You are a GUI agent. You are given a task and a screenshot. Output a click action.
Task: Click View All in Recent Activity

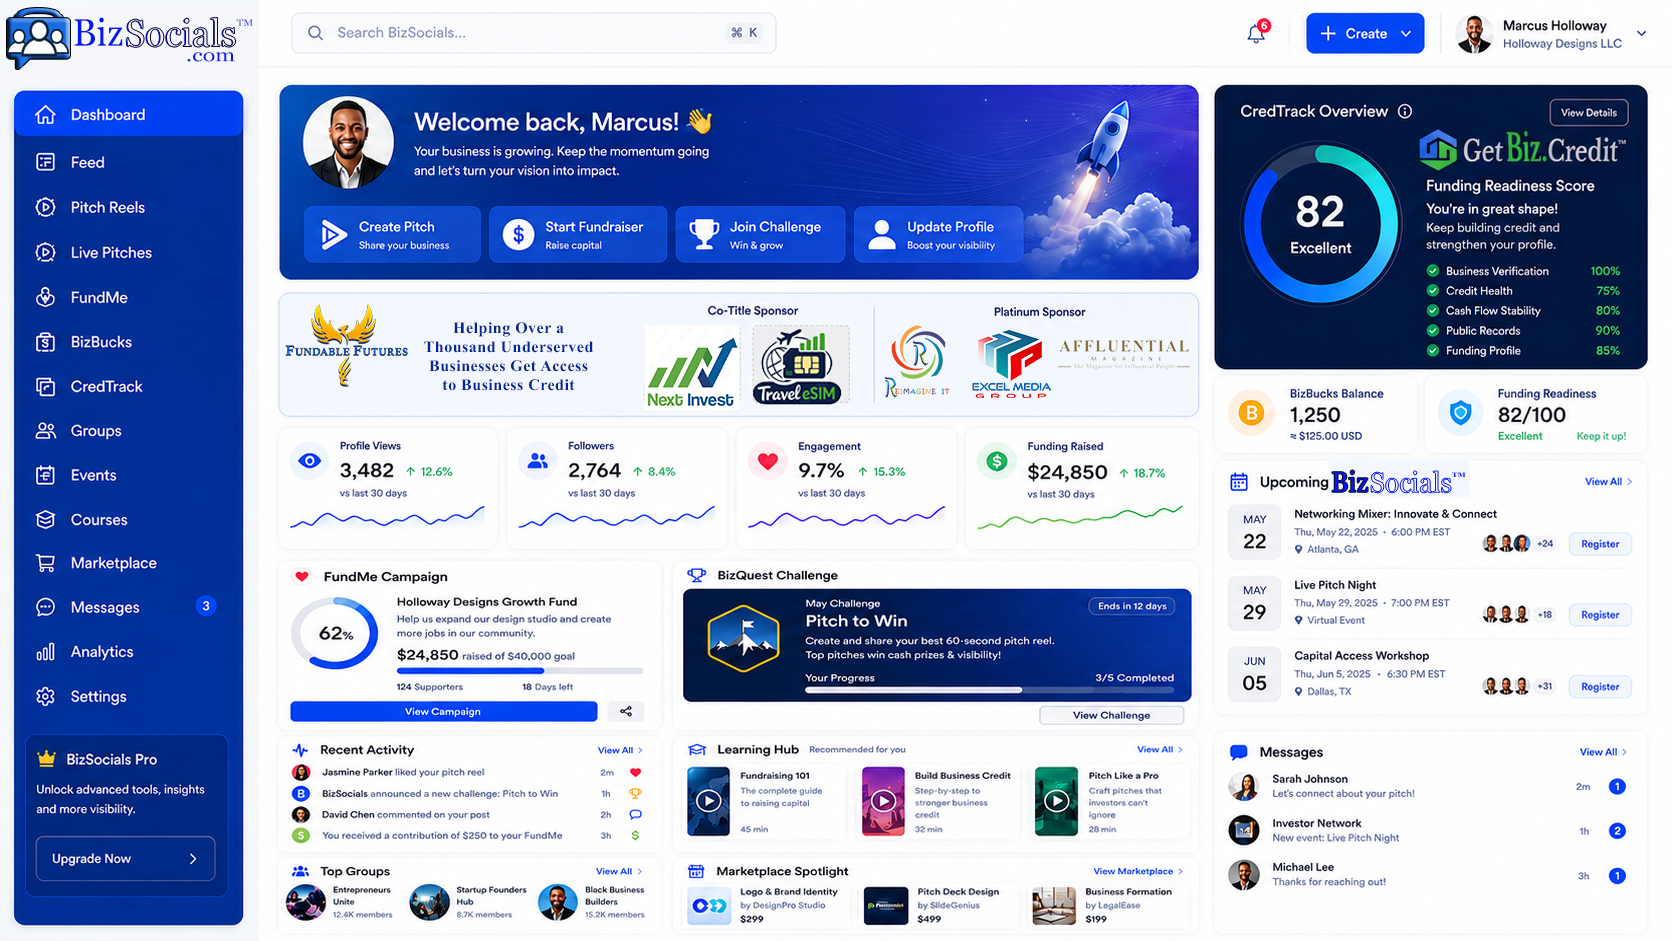(620, 750)
